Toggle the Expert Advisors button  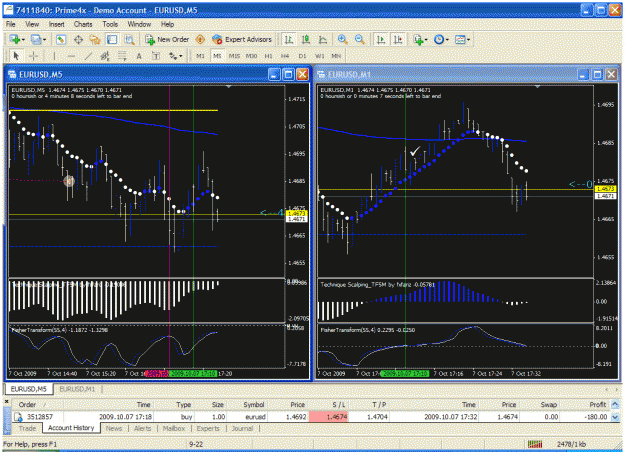(x=242, y=39)
